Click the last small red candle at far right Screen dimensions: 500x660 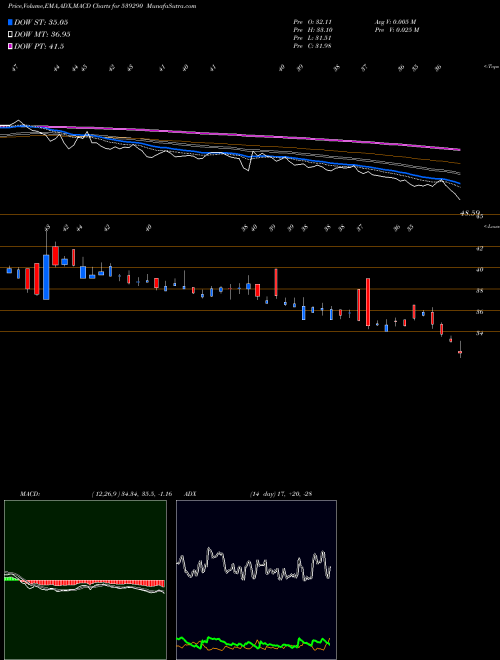coord(460,352)
